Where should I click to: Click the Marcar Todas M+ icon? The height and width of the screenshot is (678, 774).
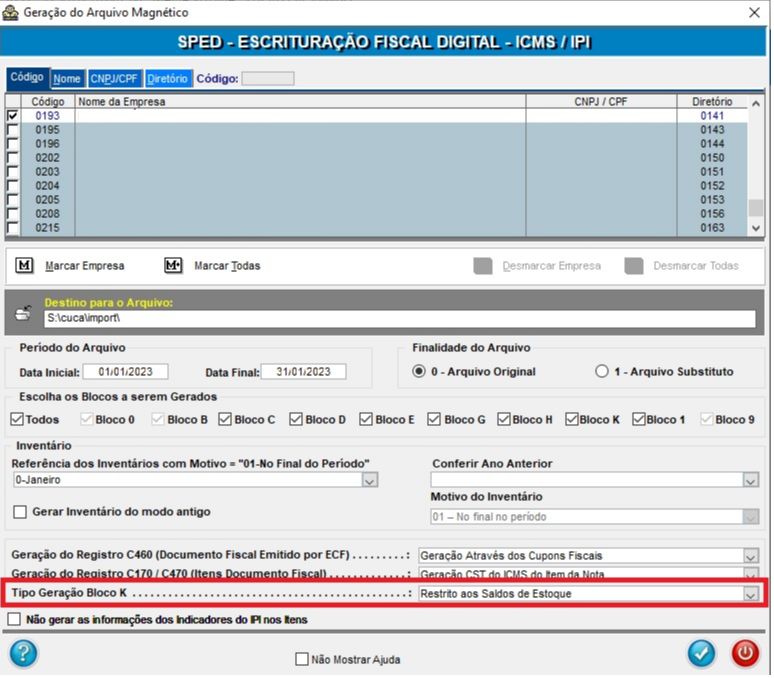coord(173,265)
